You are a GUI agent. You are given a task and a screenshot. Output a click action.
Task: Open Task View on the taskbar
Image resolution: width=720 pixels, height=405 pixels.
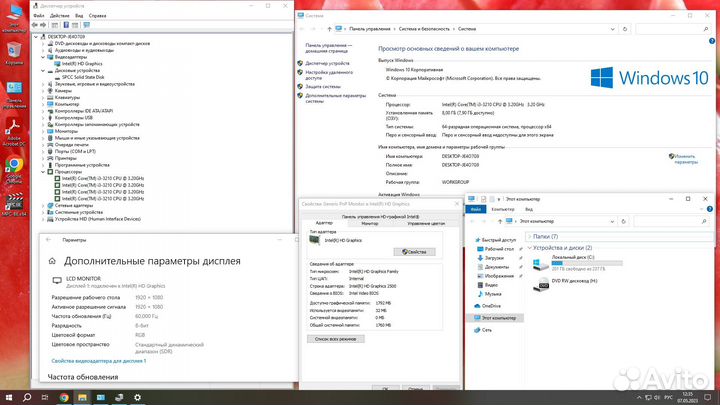pos(45,398)
